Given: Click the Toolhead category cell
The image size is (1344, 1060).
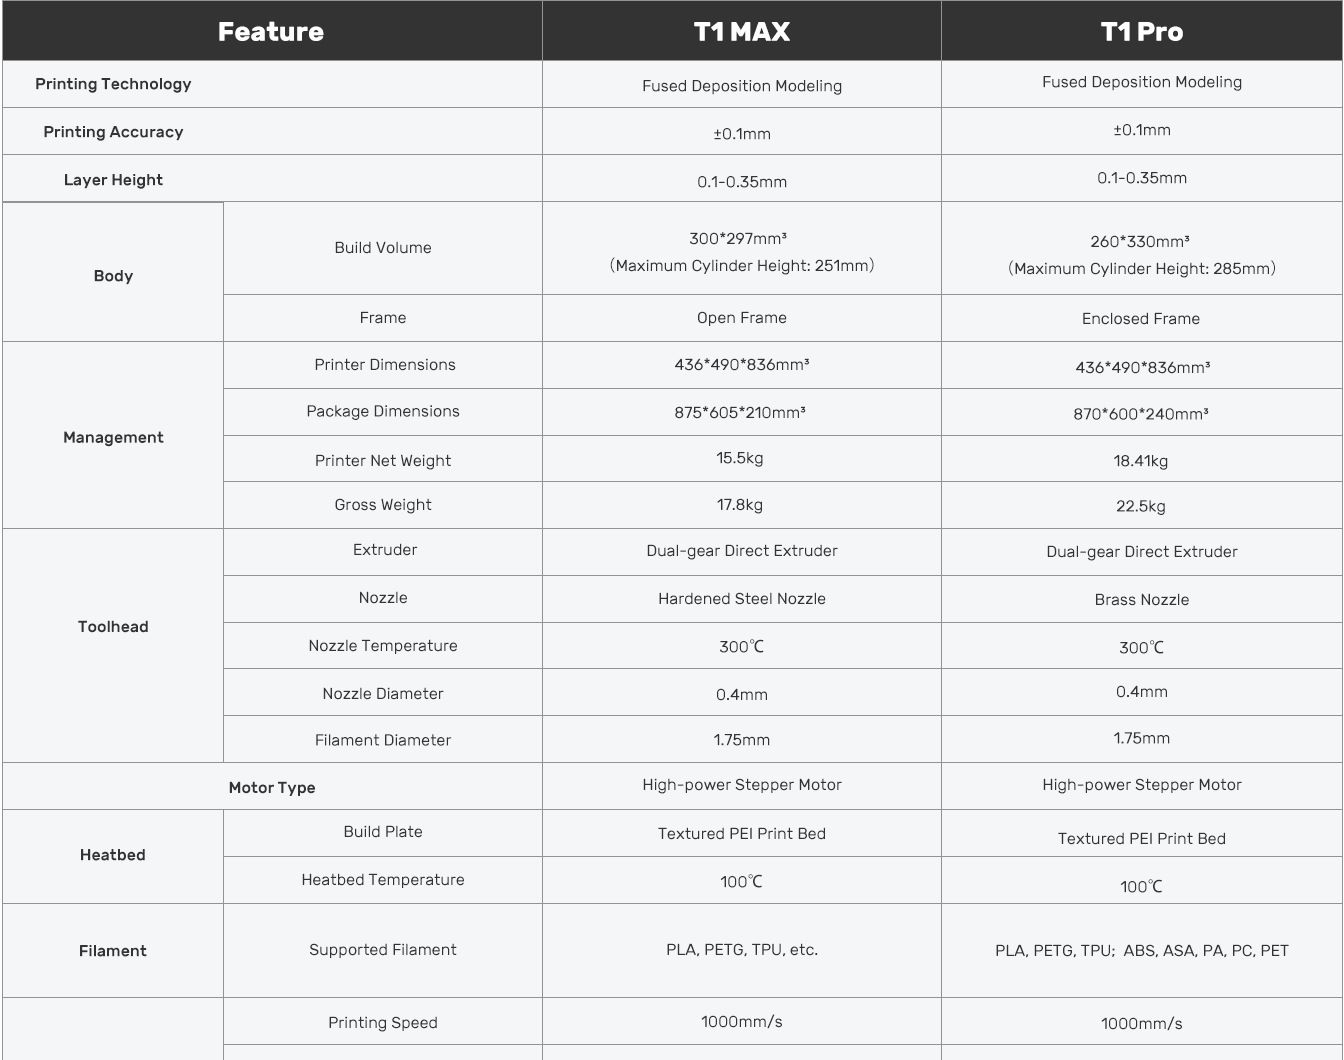Looking at the screenshot, I should (113, 627).
